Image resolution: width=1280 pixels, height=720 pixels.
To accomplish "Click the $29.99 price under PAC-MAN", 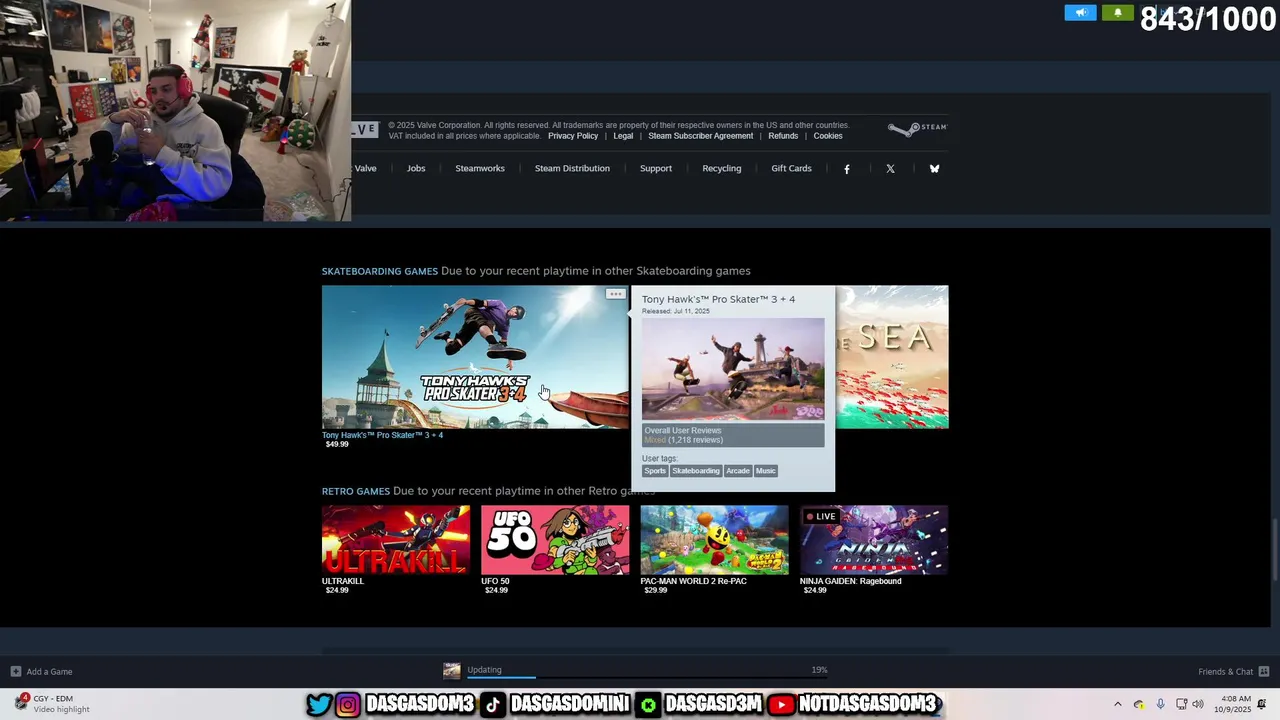I will [x=656, y=590].
